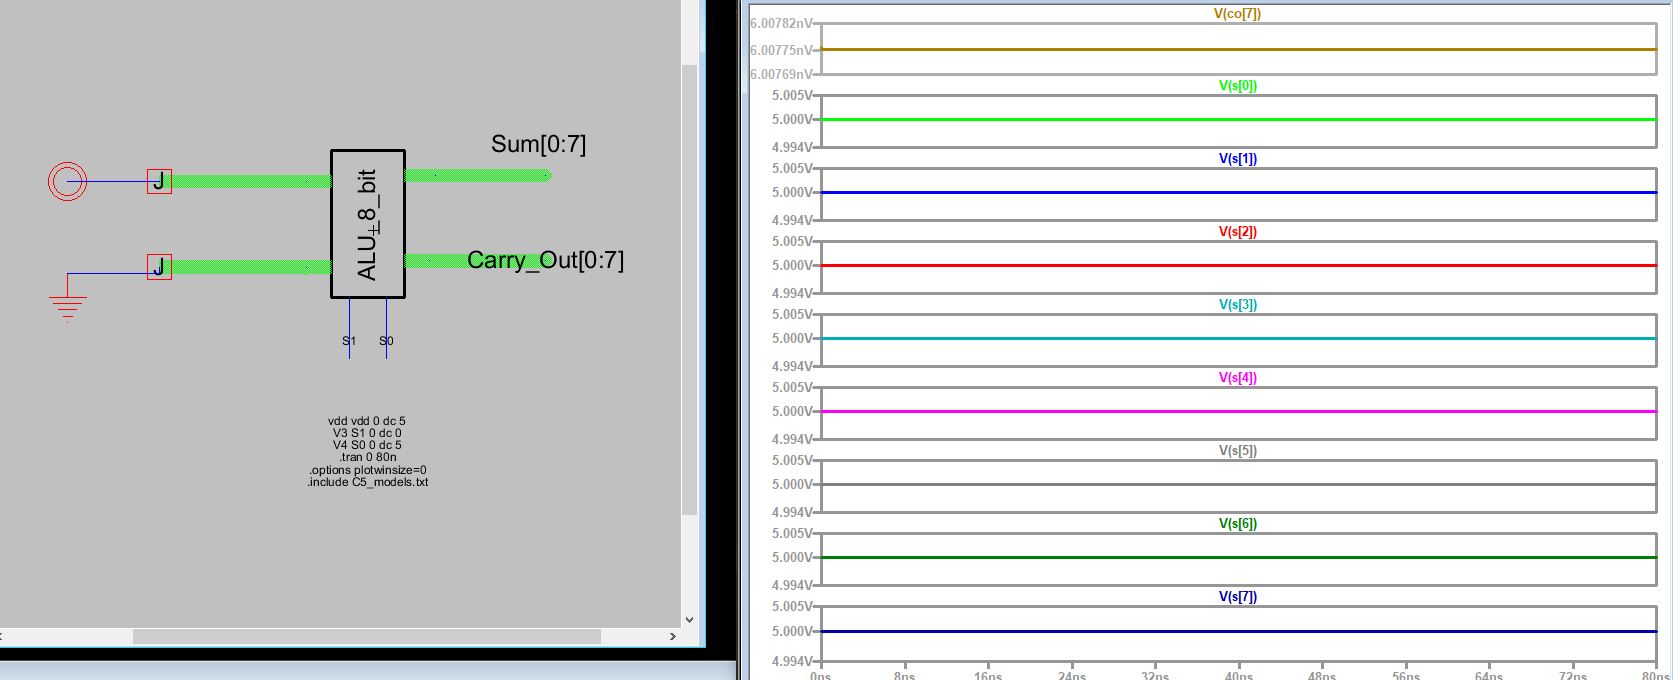The height and width of the screenshot is (680, 1673).
Task: Select the ALU_8_bit block
Action: 367,224
